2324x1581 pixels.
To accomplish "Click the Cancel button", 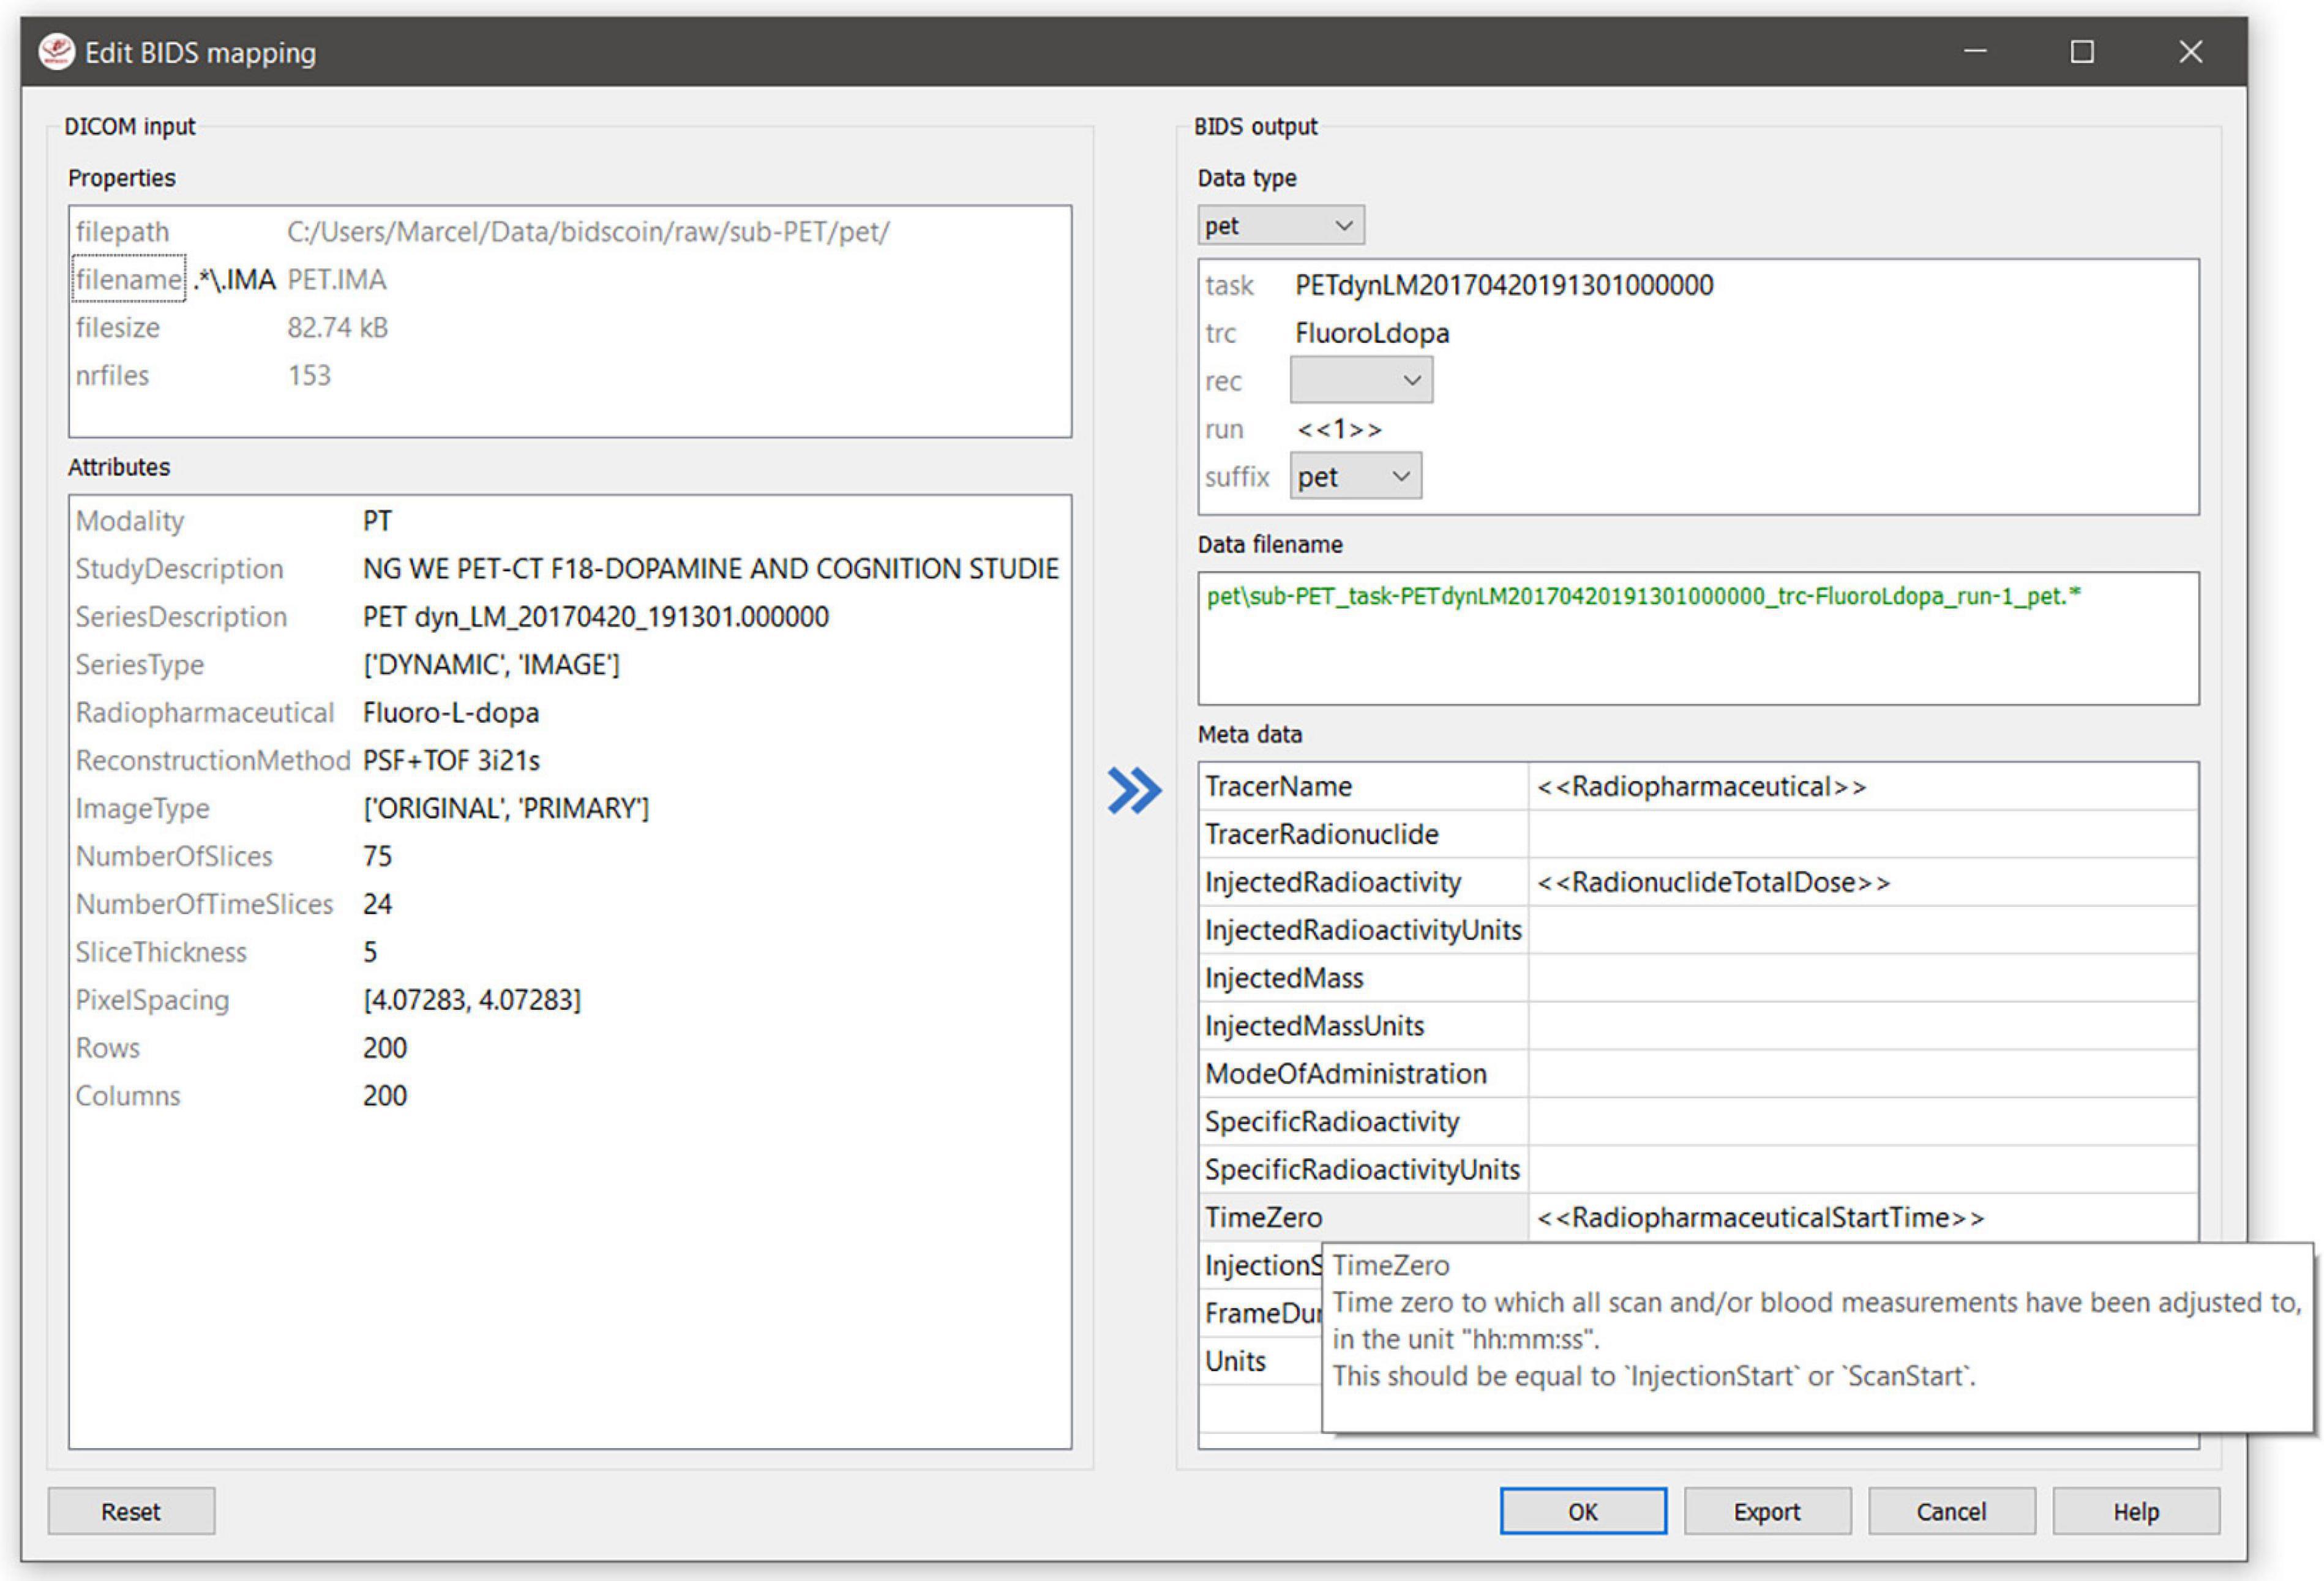I will 1951,1511.
